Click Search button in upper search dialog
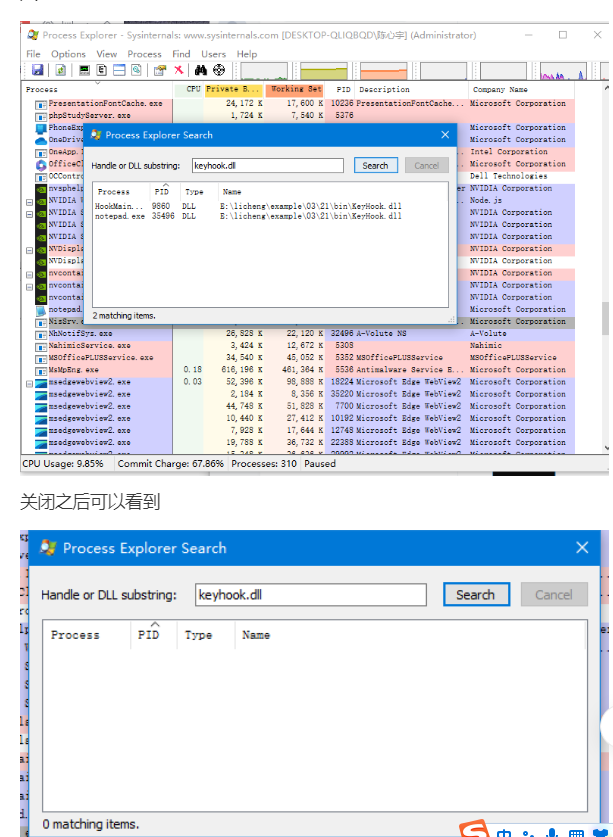 tap(375, 166)
